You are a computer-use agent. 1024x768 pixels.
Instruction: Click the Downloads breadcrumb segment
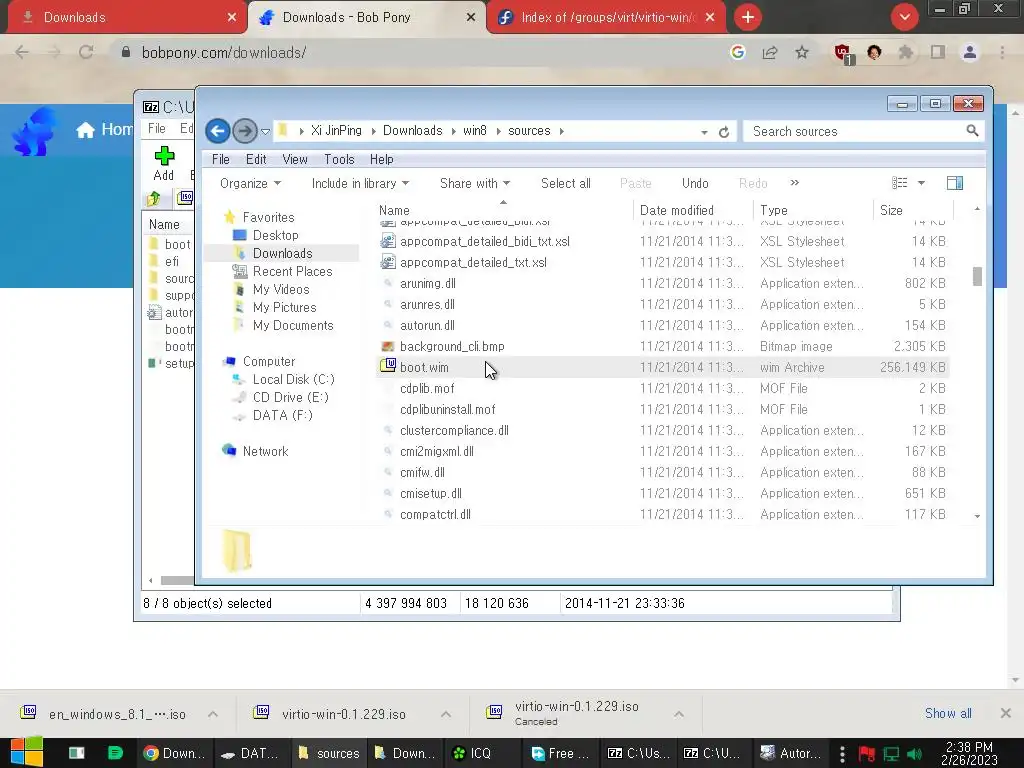[412, 131]
